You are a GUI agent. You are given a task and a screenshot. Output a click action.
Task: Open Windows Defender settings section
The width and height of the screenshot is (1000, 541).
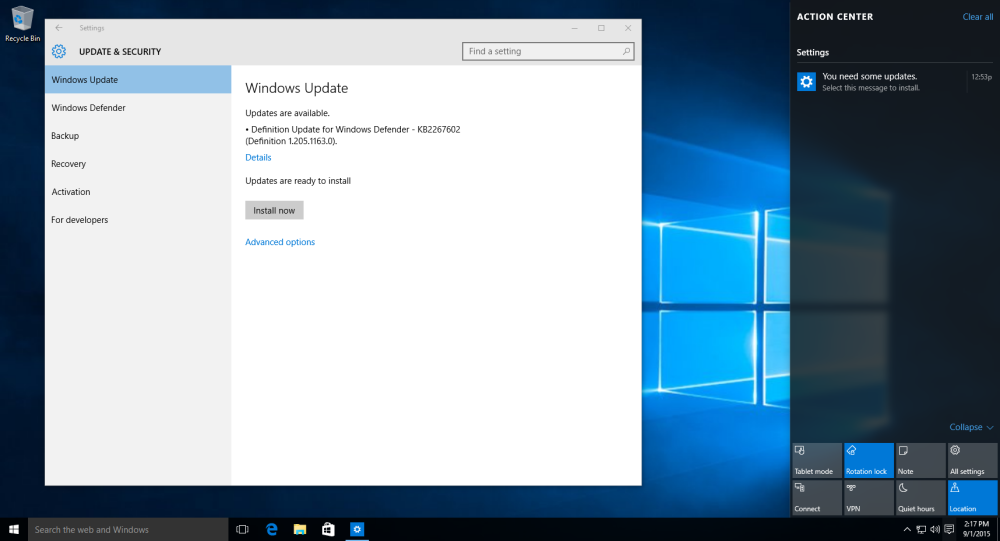[138, 108]
